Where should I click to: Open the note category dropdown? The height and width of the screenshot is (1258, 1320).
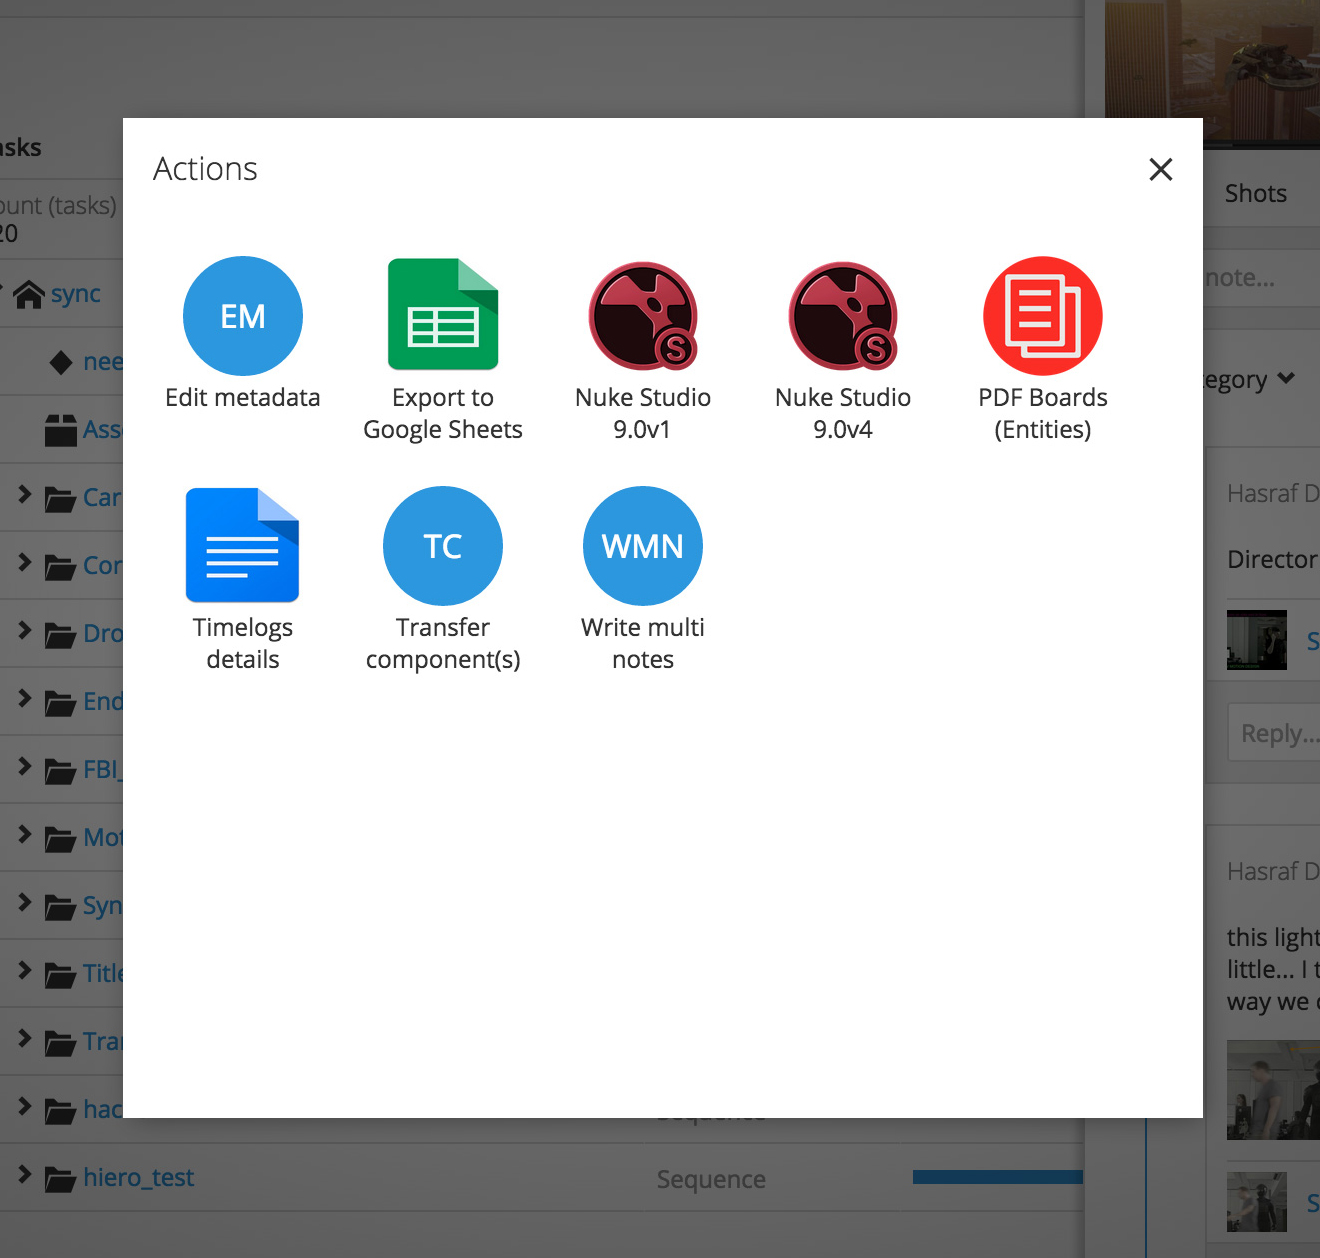(1249, 379)
